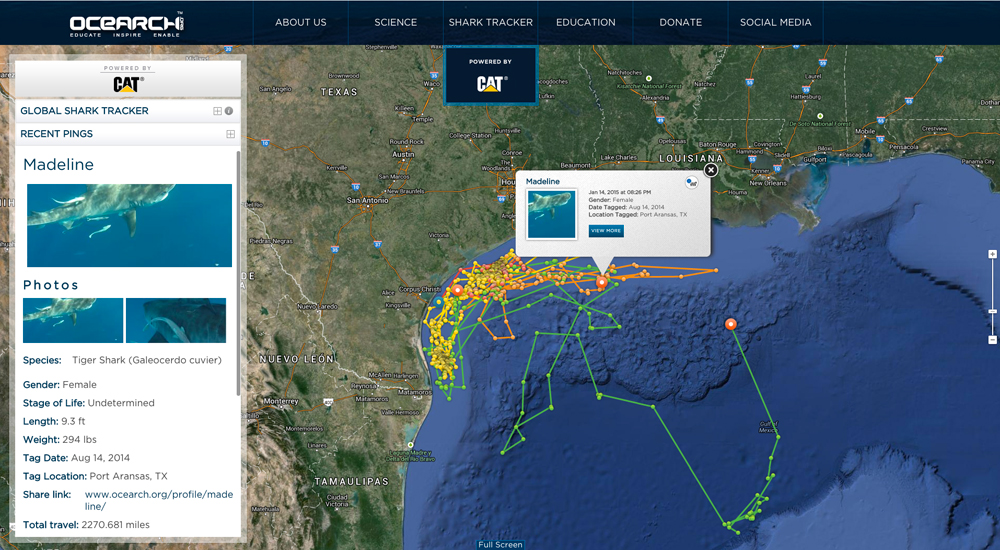Viewport: 1000px width, 550px height.
Task: Open the Education menu
Action: point(585,22)
